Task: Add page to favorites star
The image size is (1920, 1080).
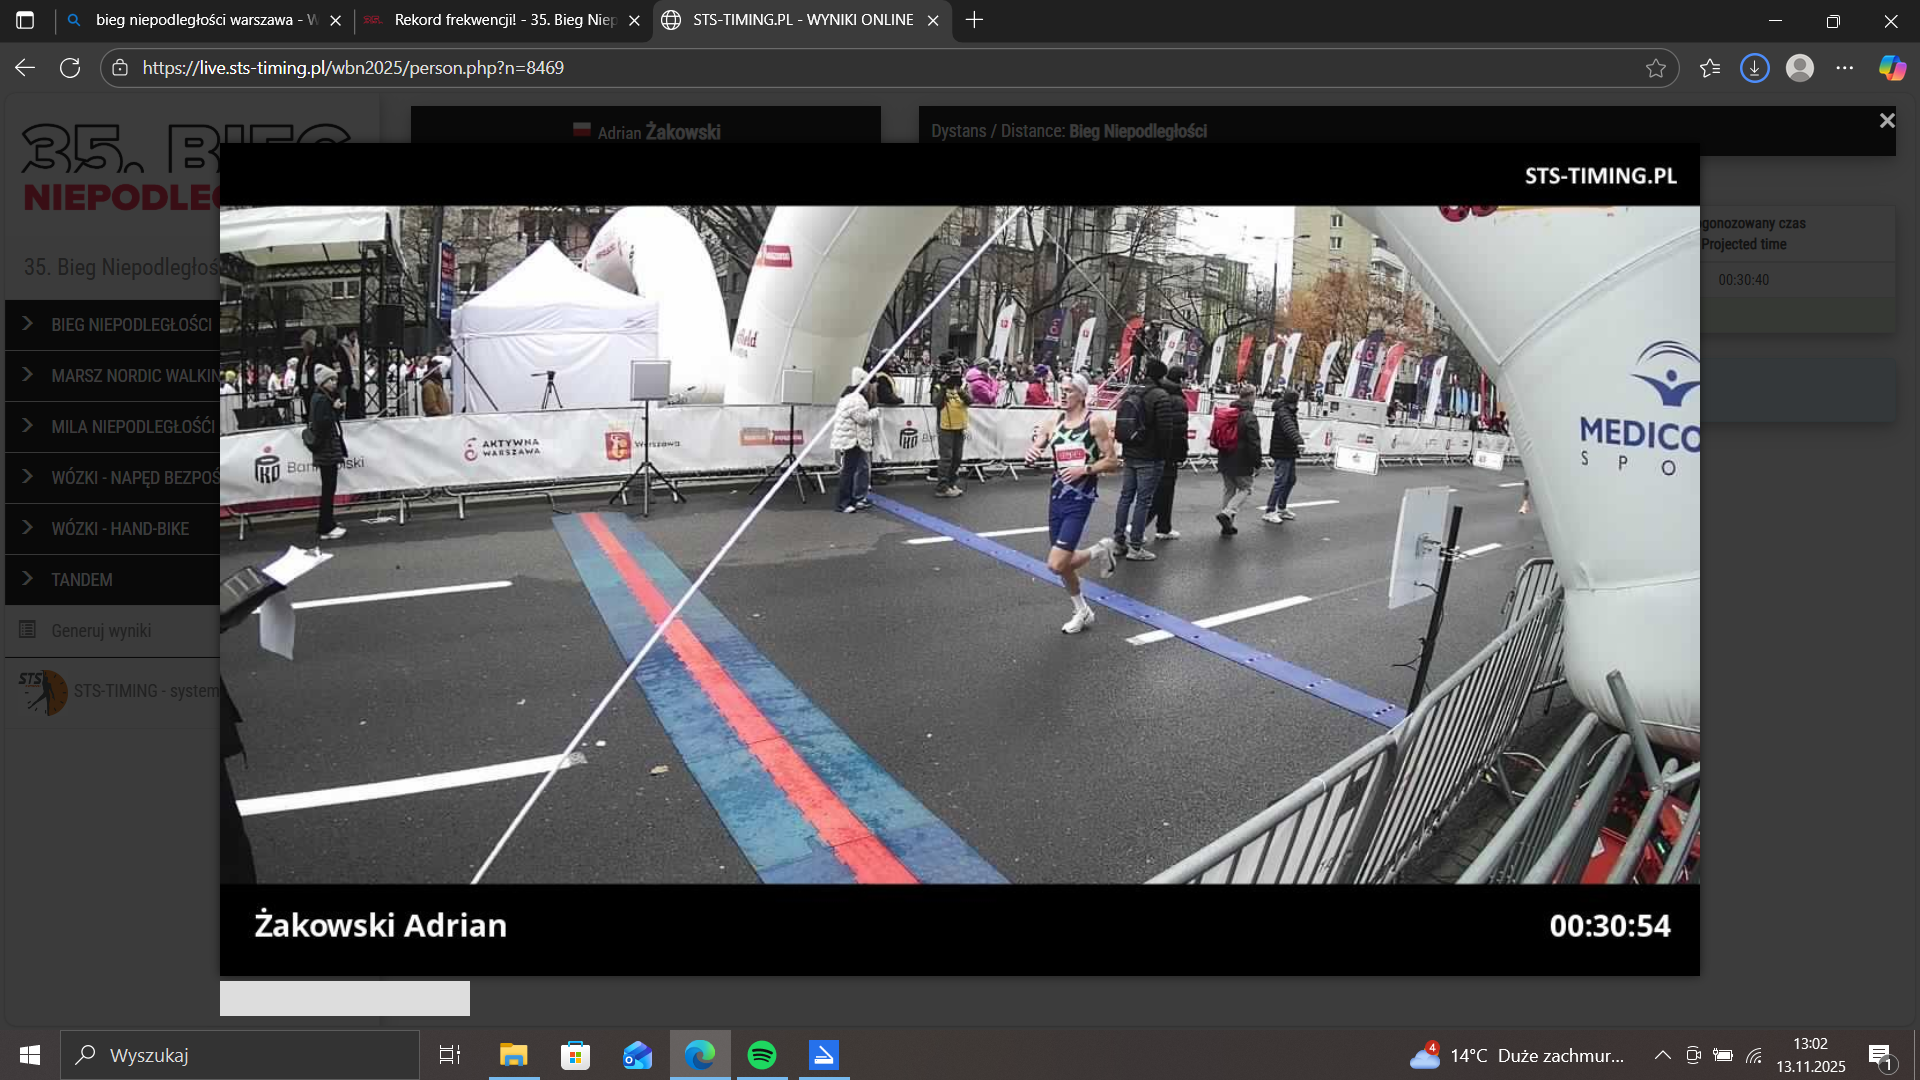Action: [x=1656, y=68]
